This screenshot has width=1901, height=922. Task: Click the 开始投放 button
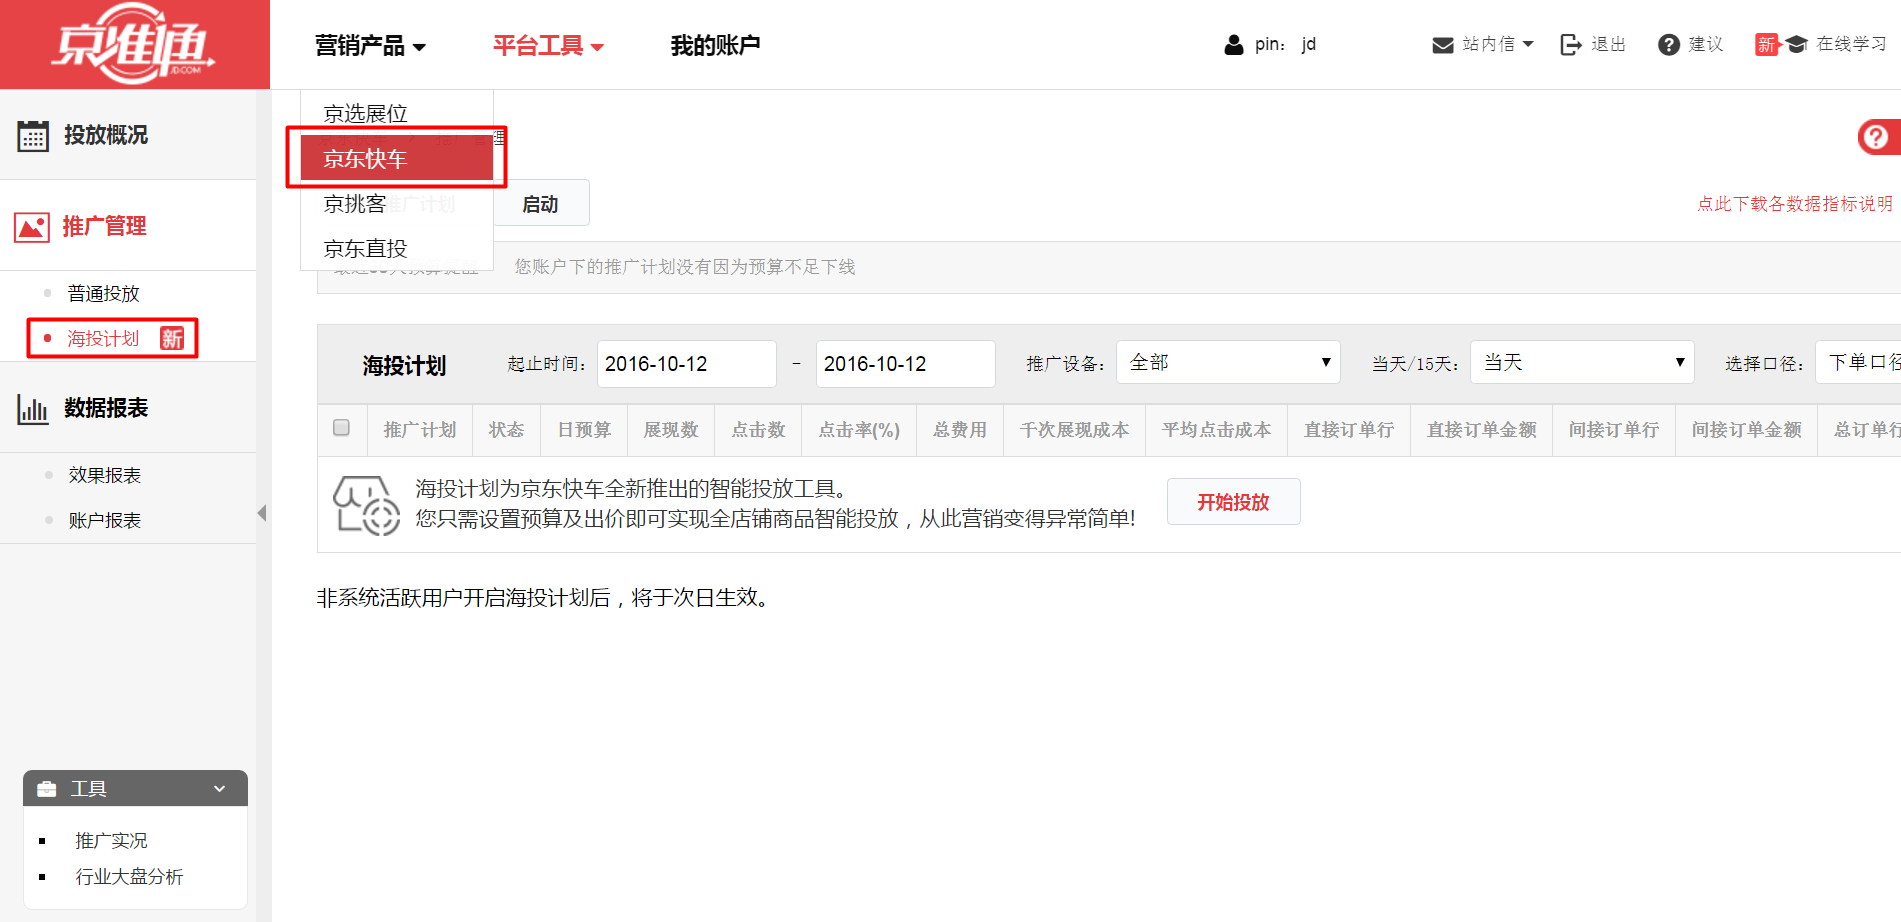1233,502
